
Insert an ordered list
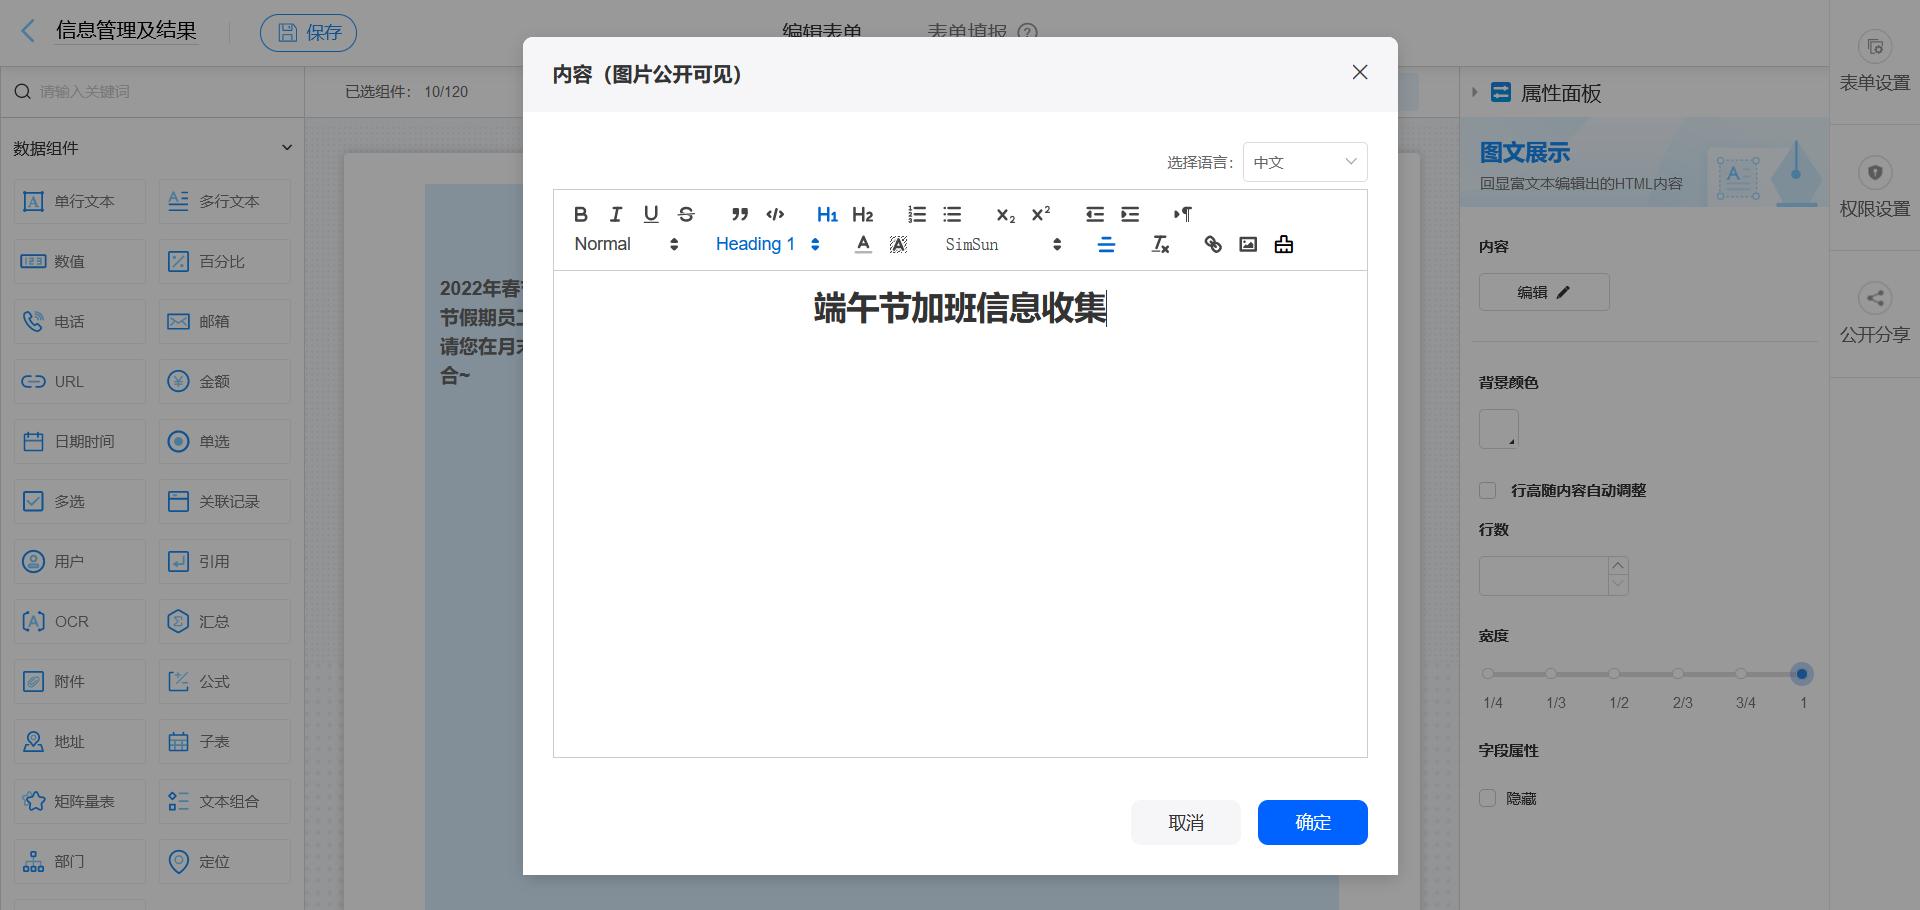(916, 214)
